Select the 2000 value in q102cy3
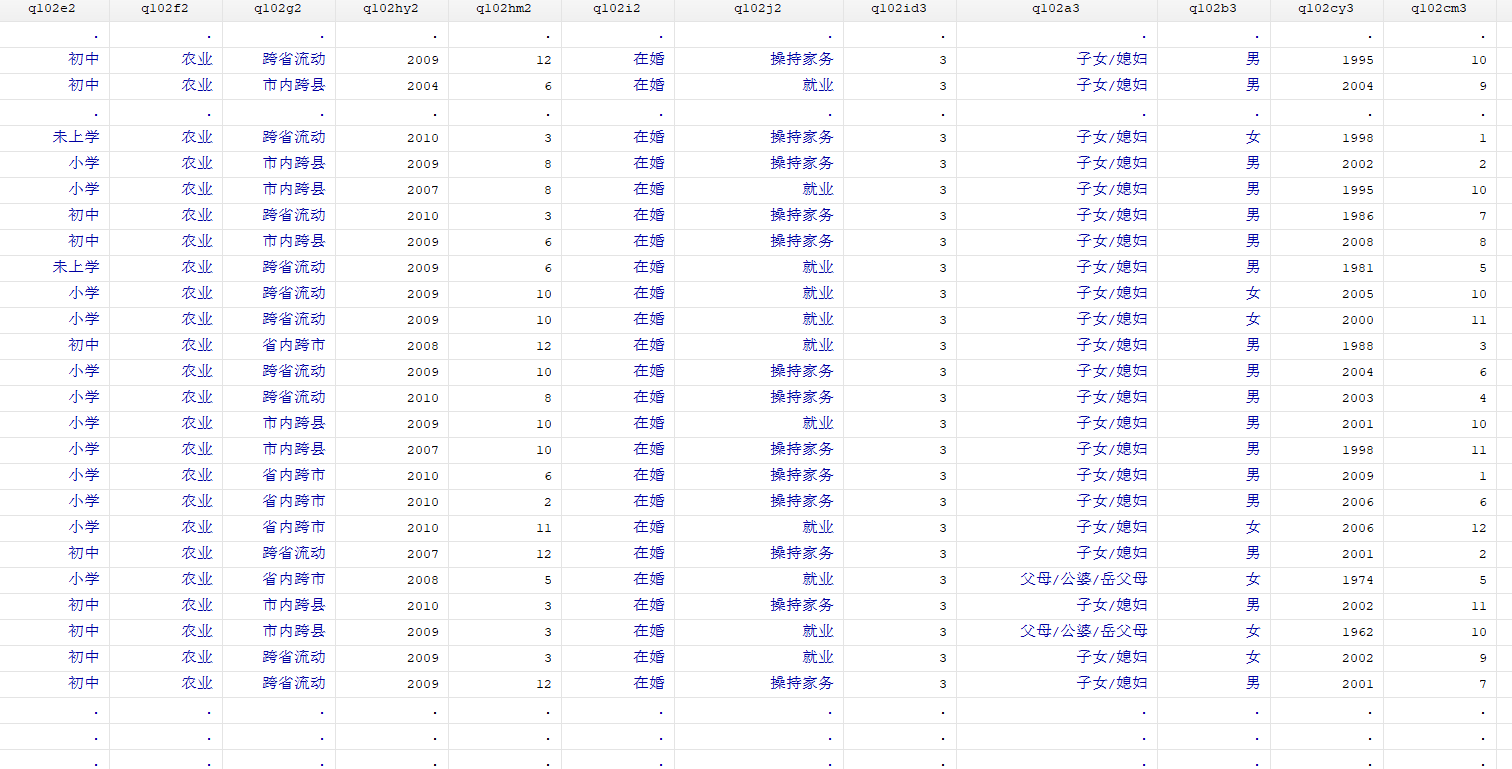The image size is (1512, 769). click(x=1358, y=320)
